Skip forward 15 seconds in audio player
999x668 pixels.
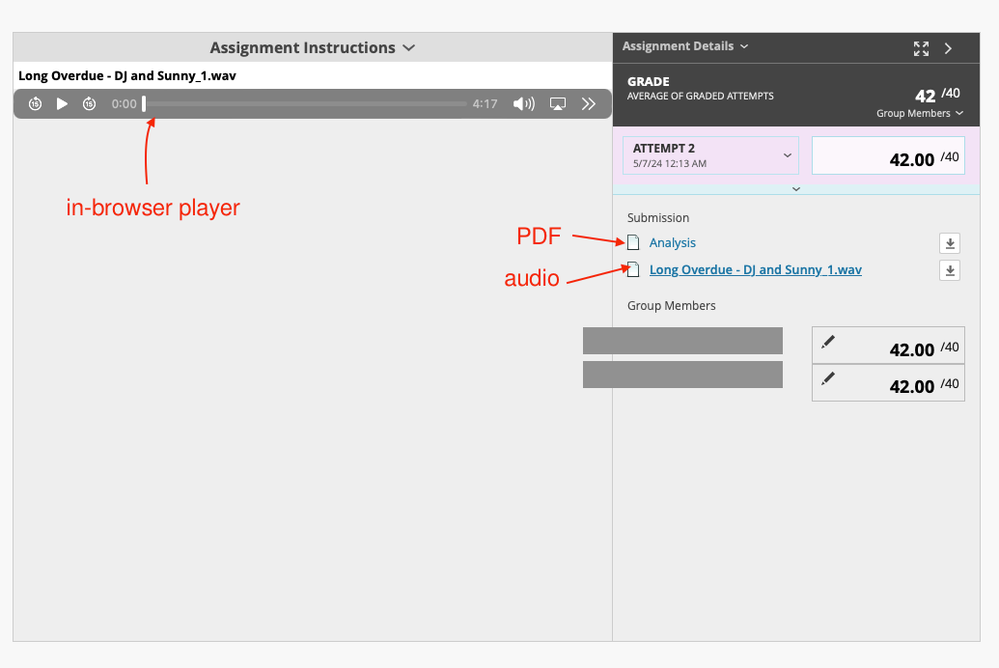point(89,104)
